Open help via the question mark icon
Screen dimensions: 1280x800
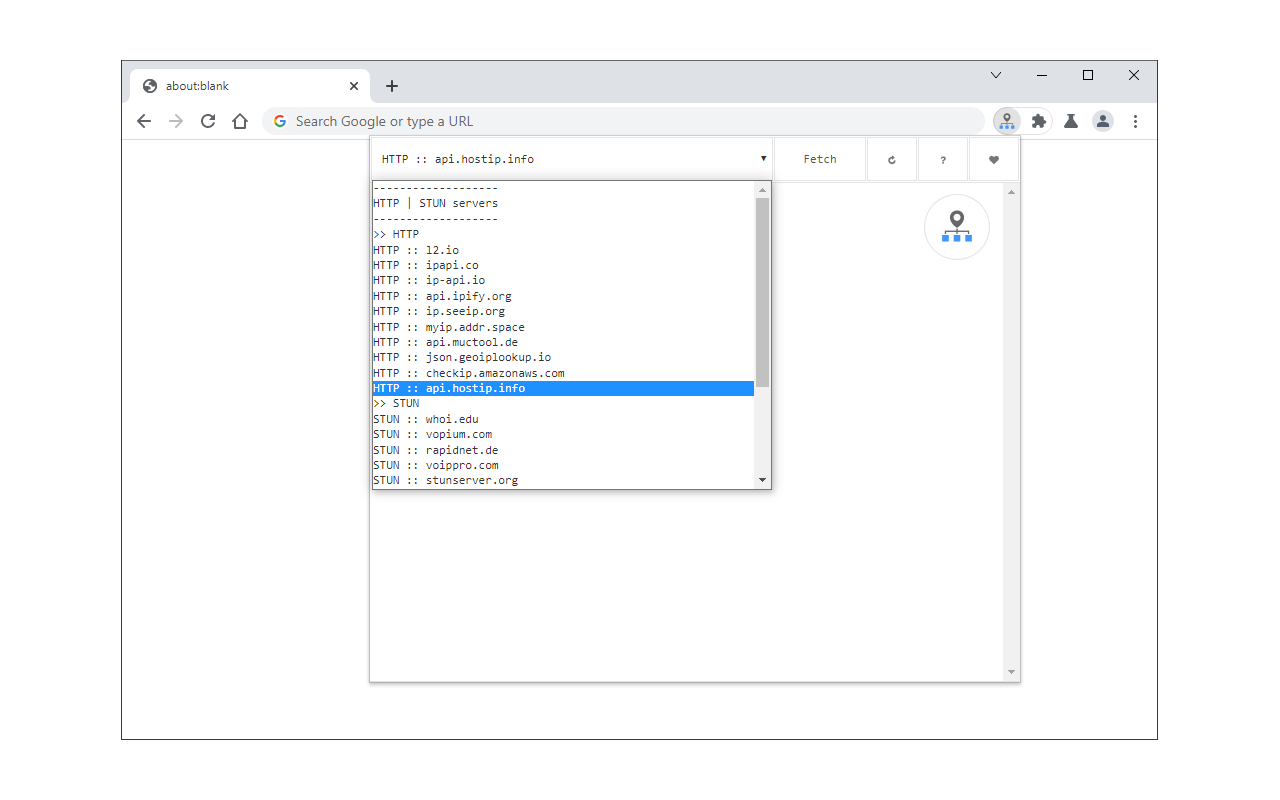(943, 159)
